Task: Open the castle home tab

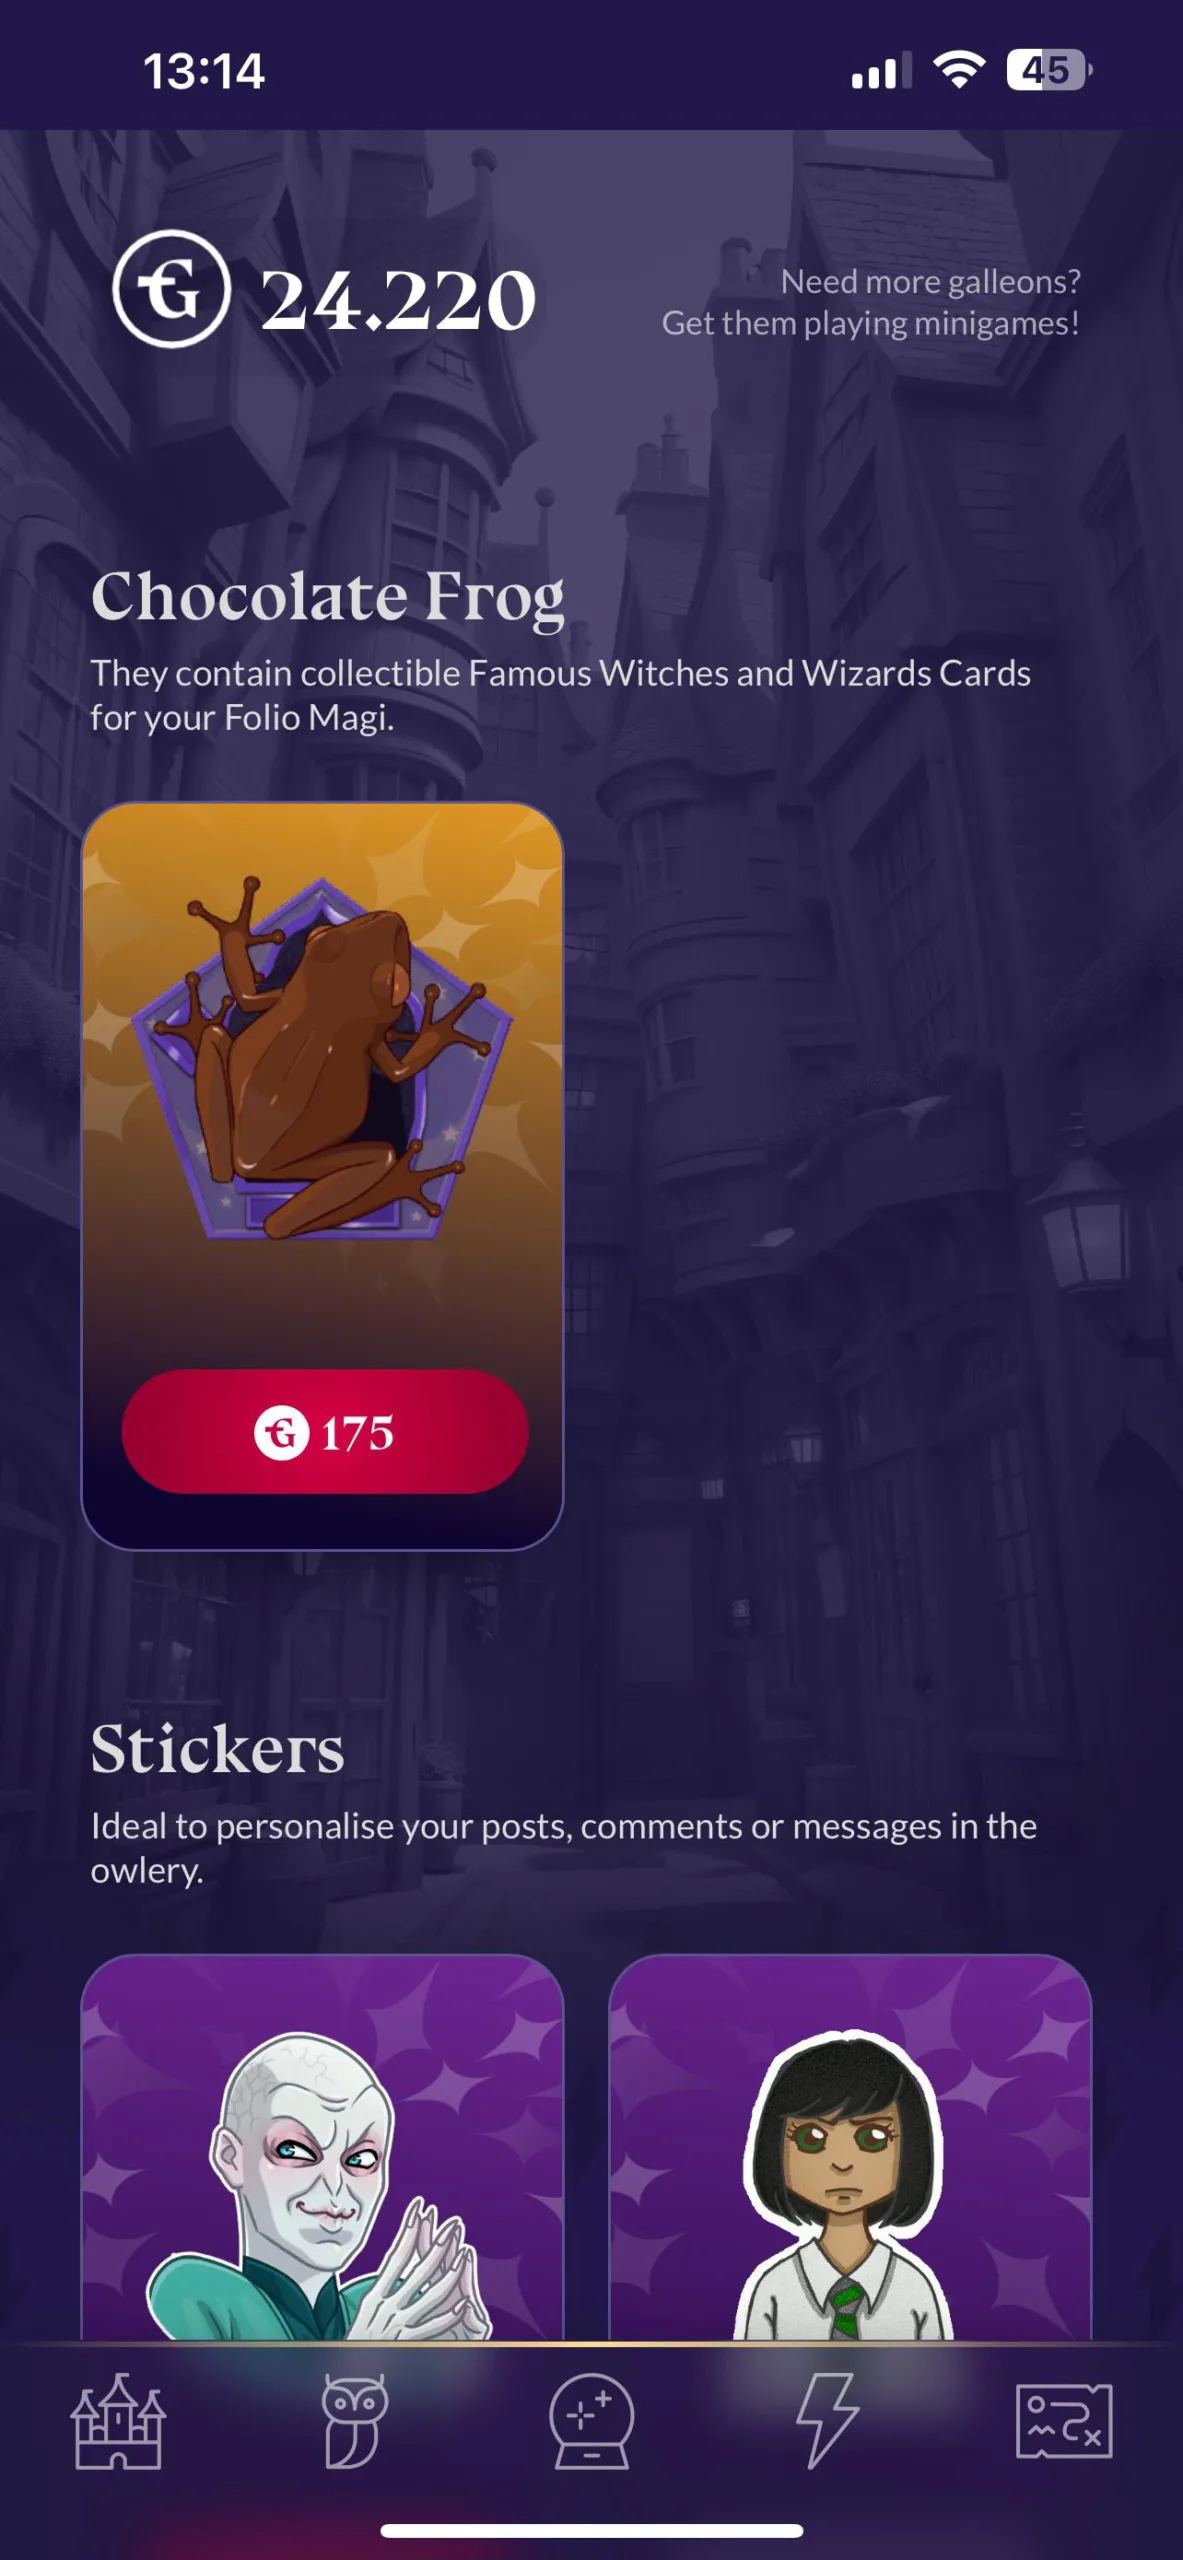Action: [x=118, y=2421]
